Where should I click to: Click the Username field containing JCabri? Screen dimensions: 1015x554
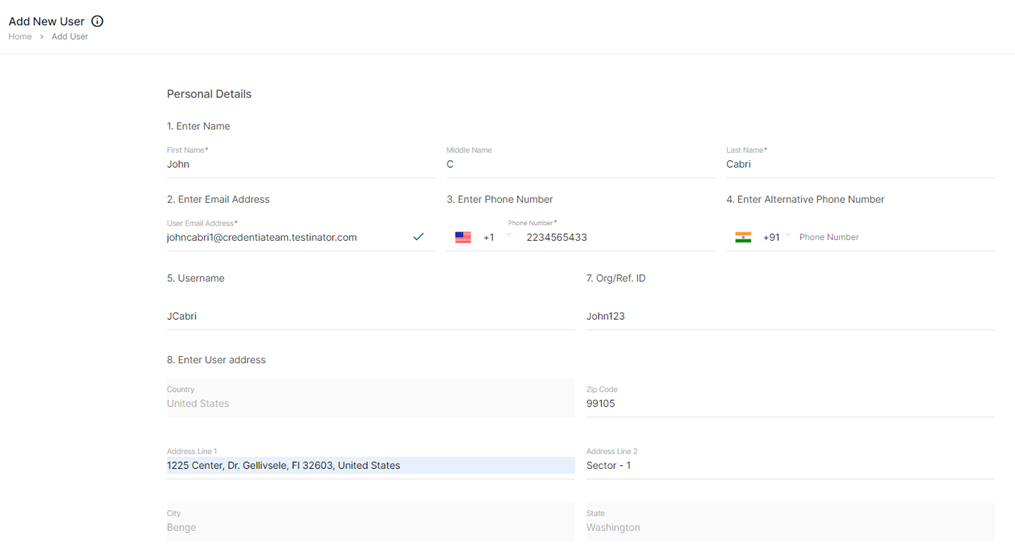[370, 316]
